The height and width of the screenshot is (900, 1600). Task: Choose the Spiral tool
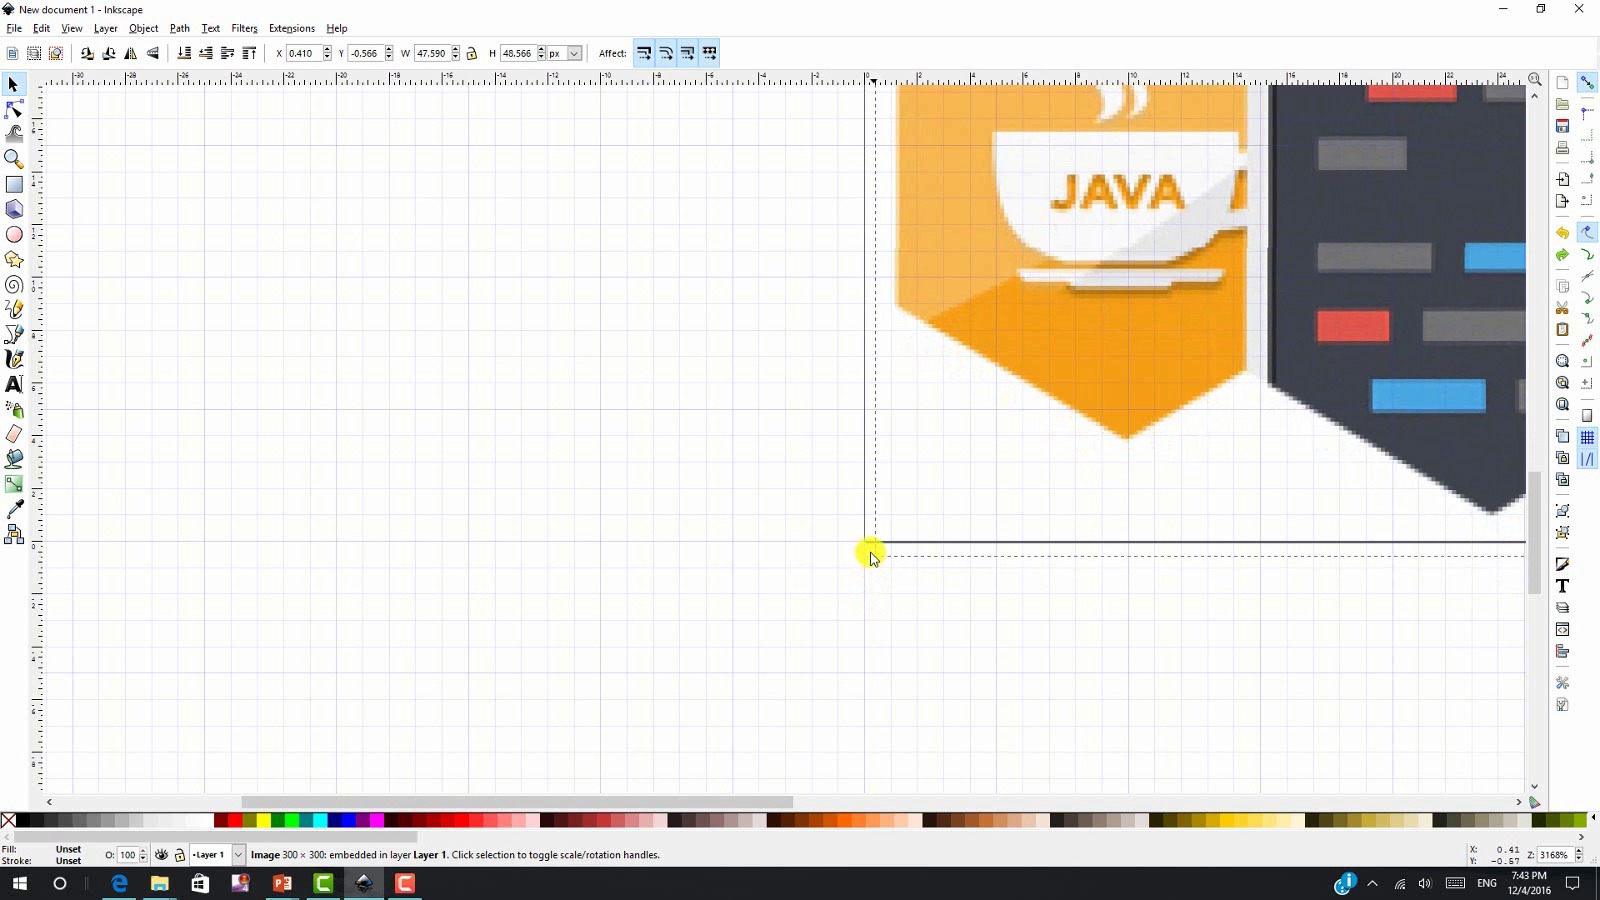pyautogui.click(x=14, y=285)
